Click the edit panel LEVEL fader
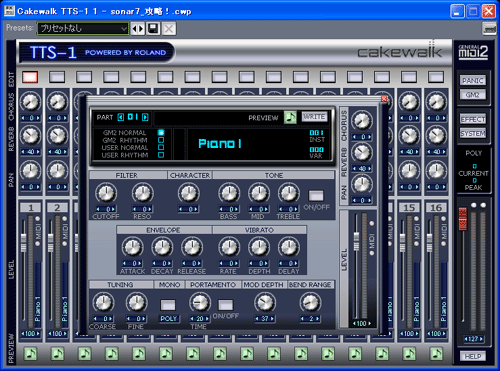Viewport: 500px width, 371px height. coord(357,241)
